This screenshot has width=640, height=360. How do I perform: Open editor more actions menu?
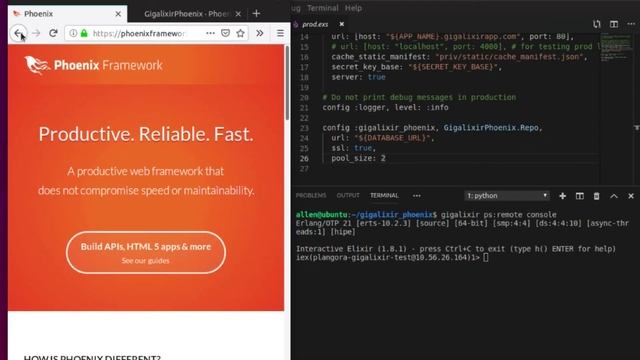pos(631,24)
